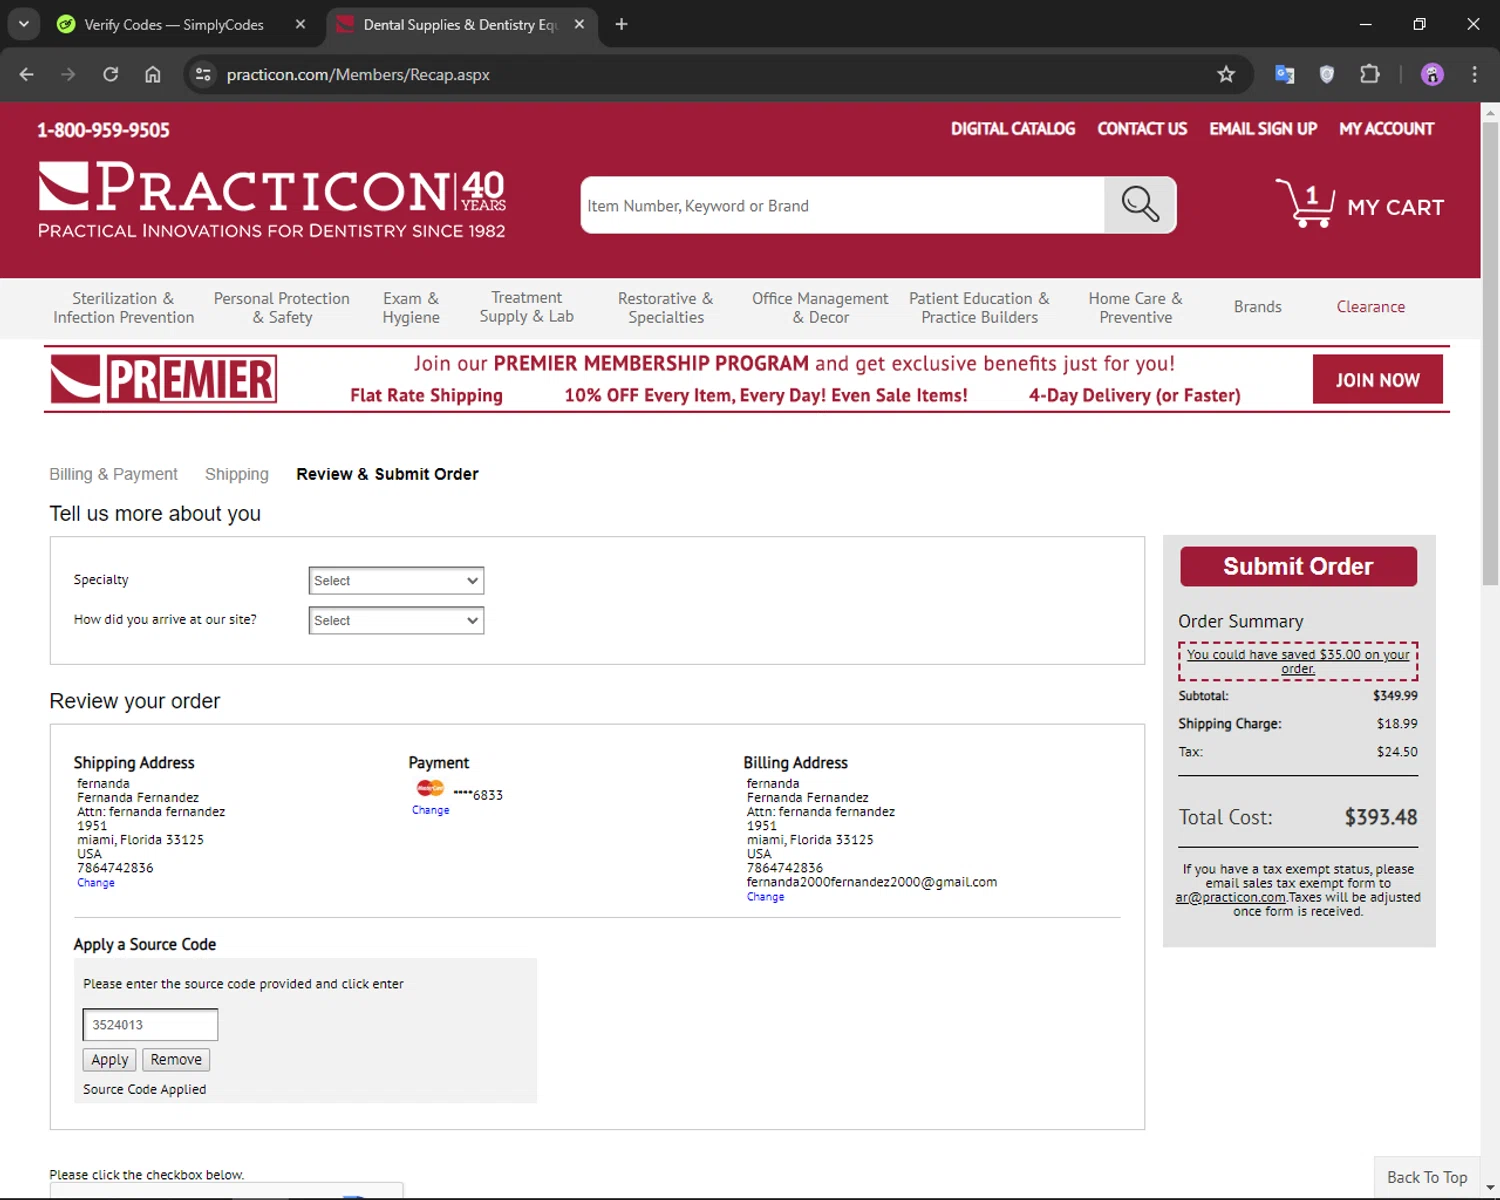
Task: Click 'Source Code Applied' status text
Action: pos(145,1089)
